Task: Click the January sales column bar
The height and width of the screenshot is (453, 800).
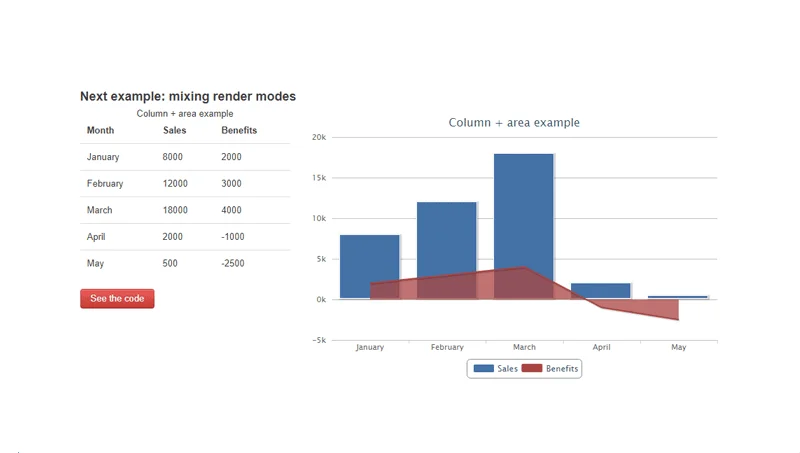Action: click(369, 255)
